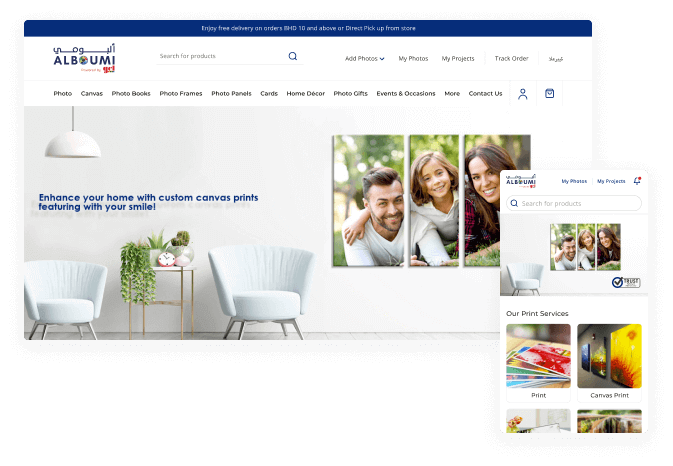The image size is (673, 466).
Task: Switch language to Arabic
Action: click(556, 59)
